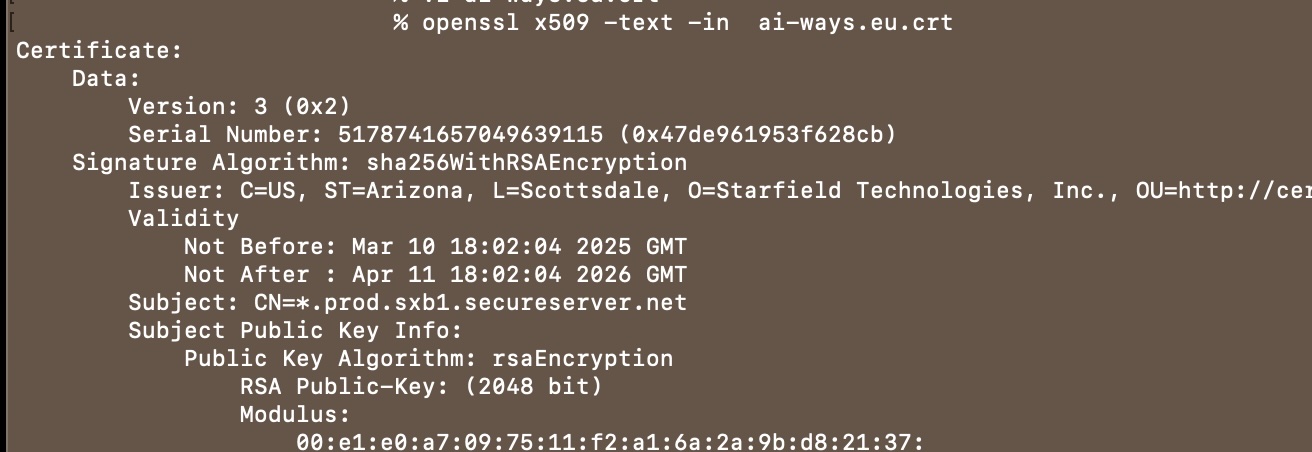Click the Certificate: header line
The width and height of the screenshot is (1312, 452).
pos(99,50)
